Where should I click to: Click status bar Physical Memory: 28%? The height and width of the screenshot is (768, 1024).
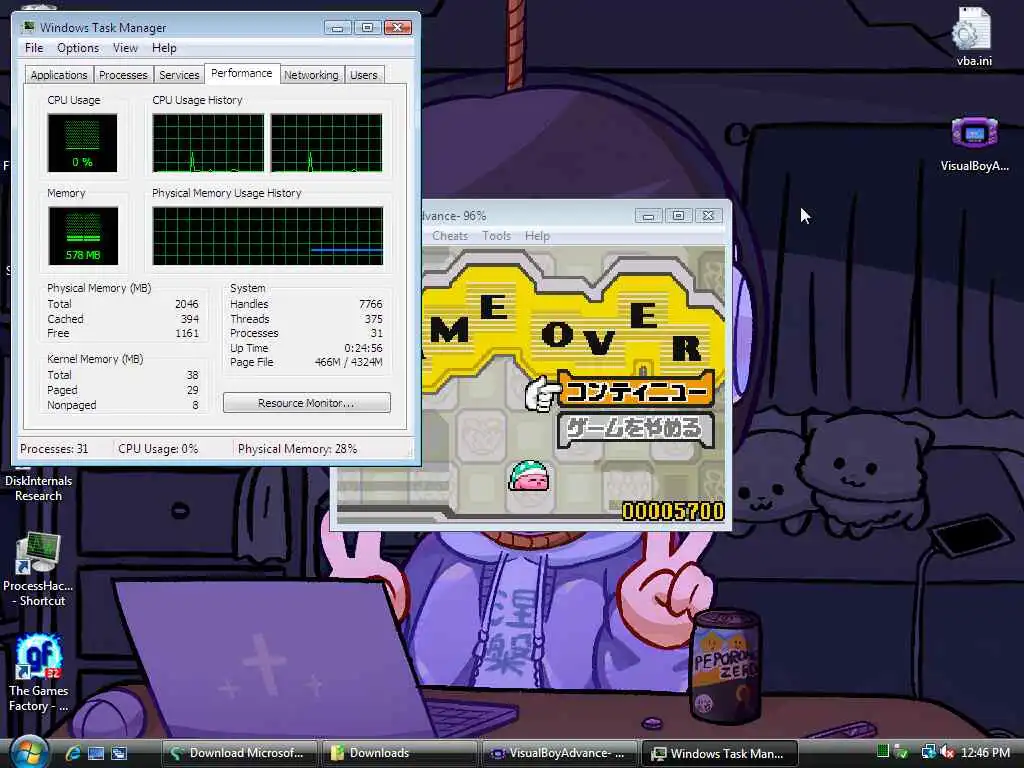click(297, 449)
